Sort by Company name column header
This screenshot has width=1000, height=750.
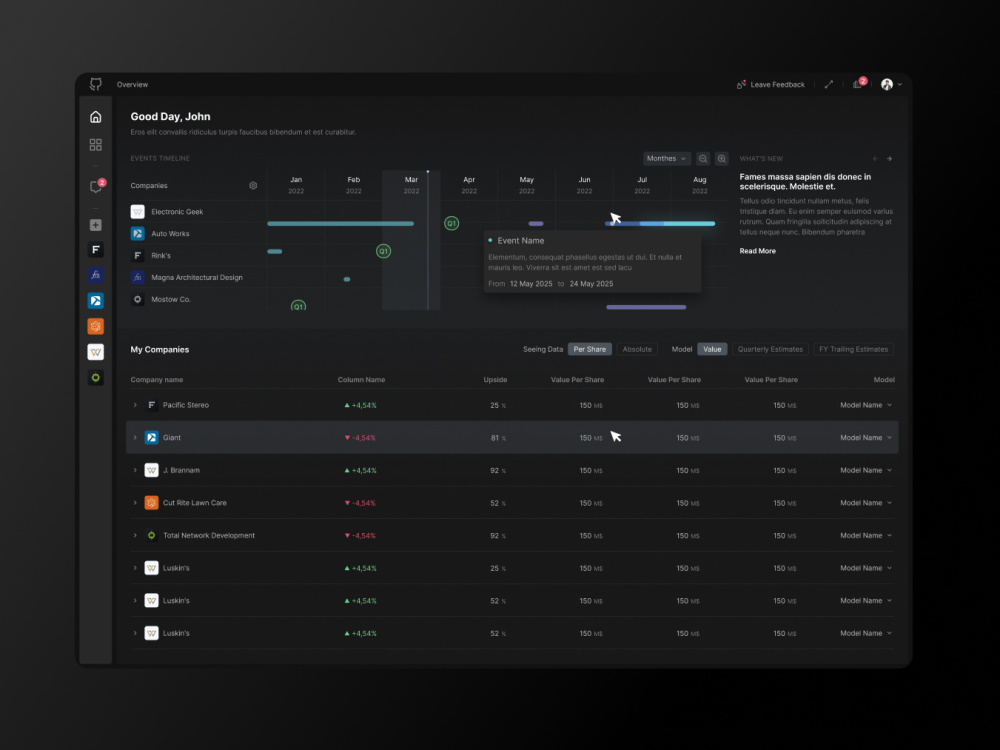(156, 379)
